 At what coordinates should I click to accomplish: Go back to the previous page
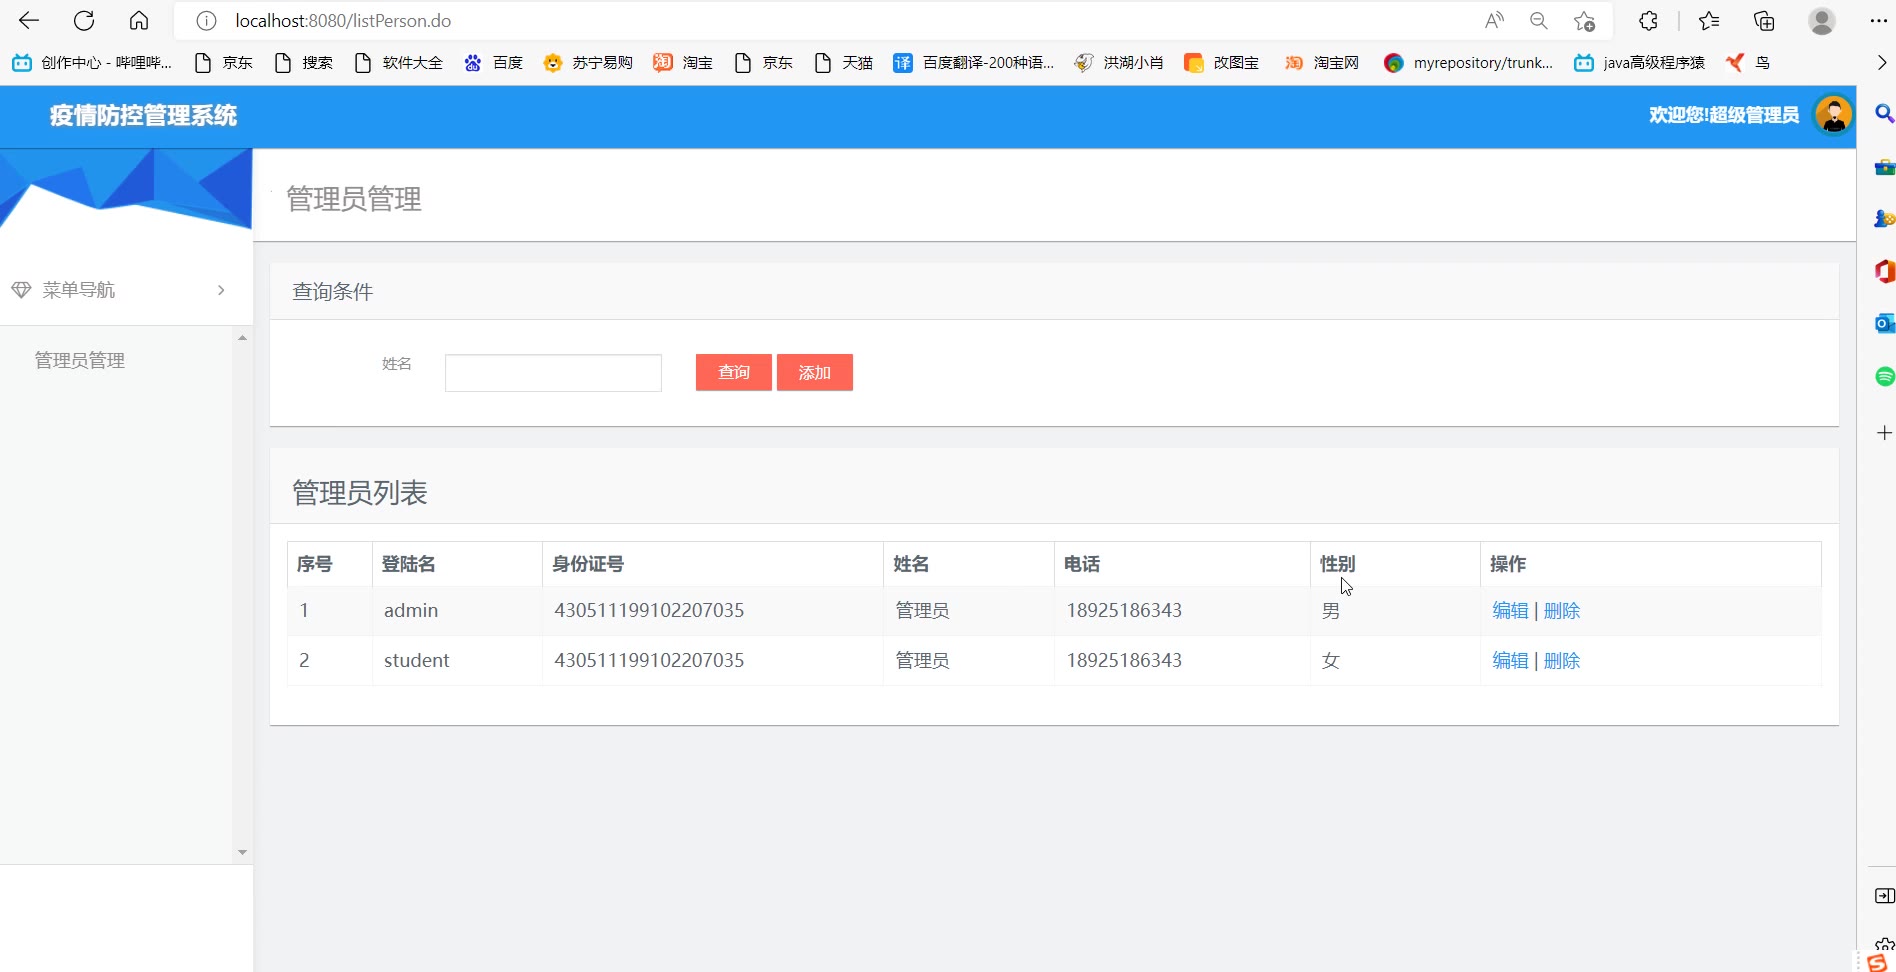point(29,21)
